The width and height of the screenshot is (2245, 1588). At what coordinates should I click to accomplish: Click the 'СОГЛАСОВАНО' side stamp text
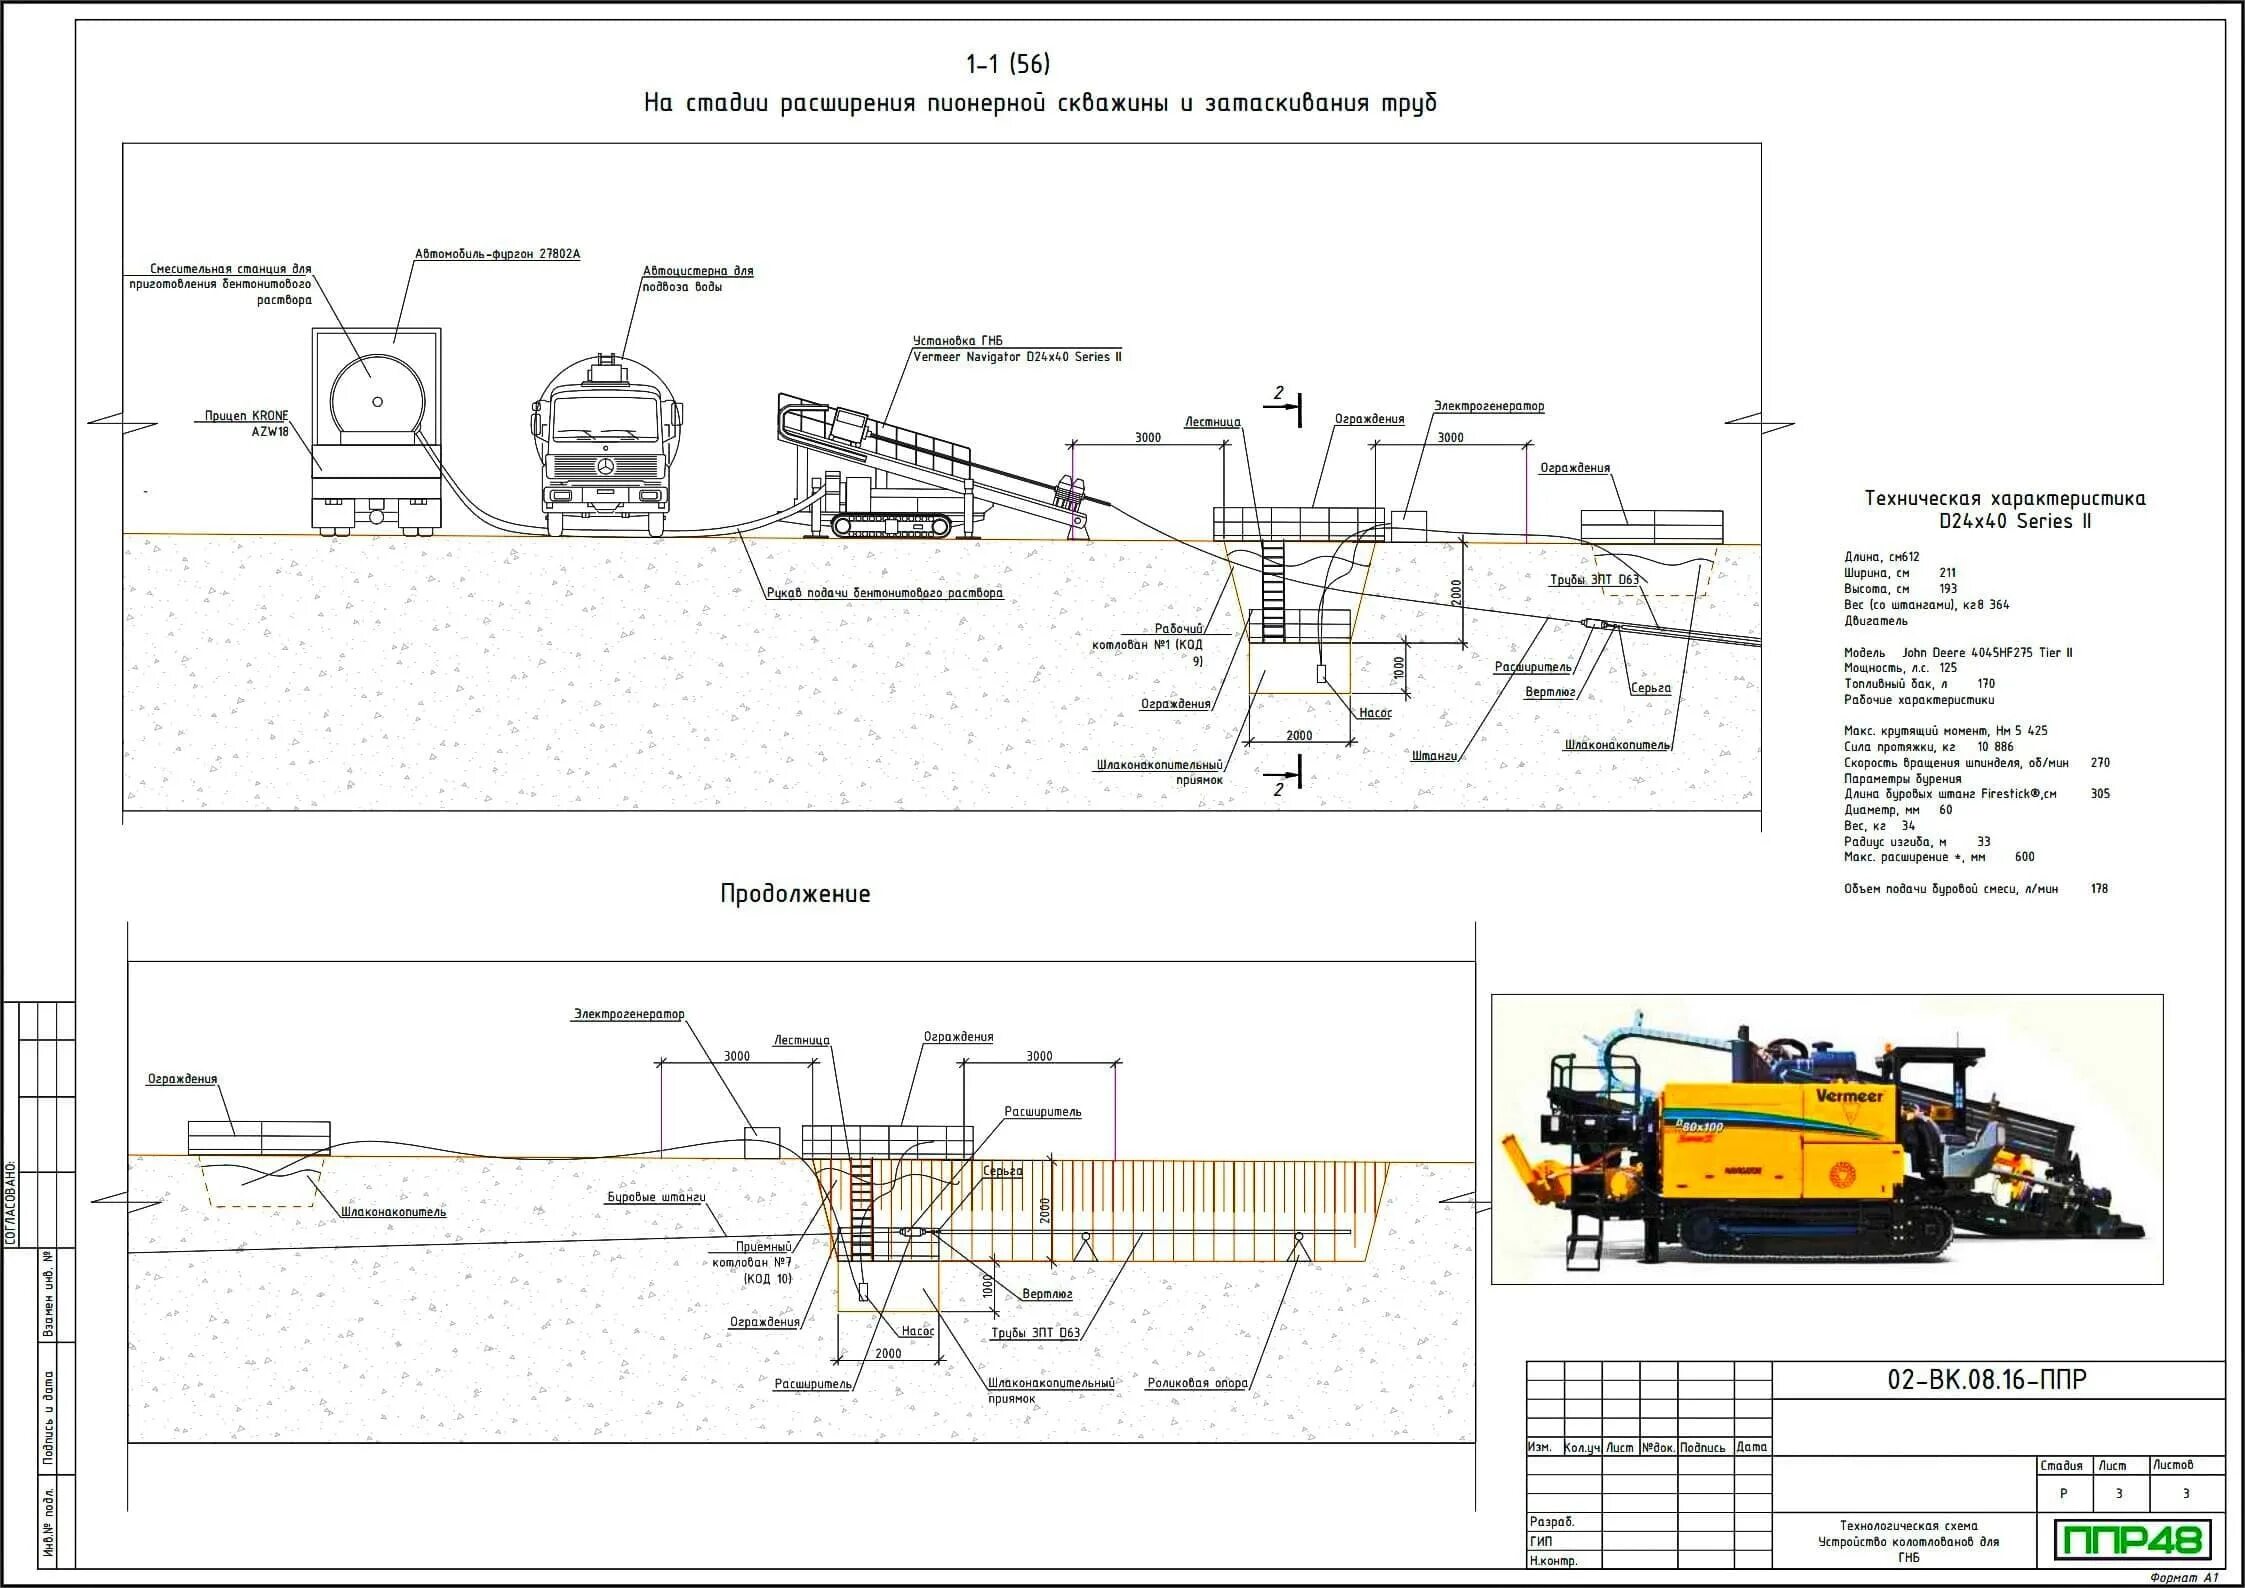[x=10, y=1204]
